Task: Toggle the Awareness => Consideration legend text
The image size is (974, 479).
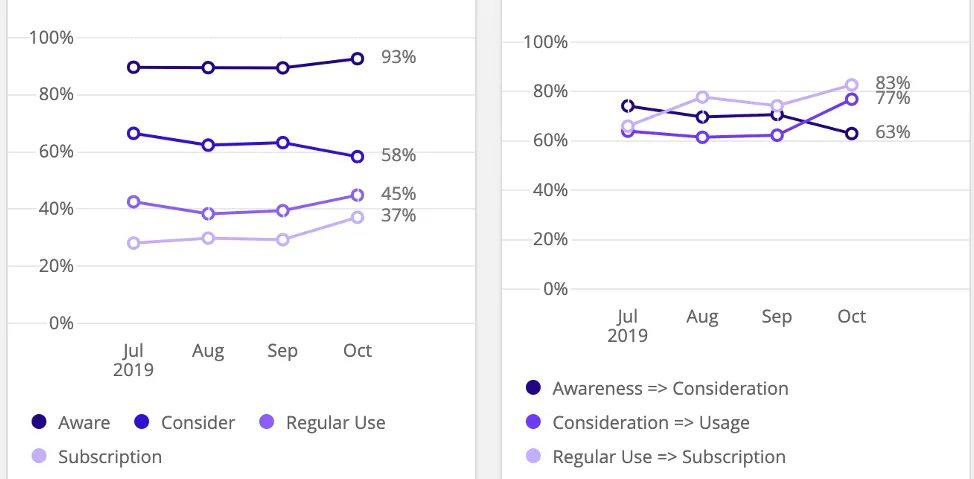Action: (670, 388)
